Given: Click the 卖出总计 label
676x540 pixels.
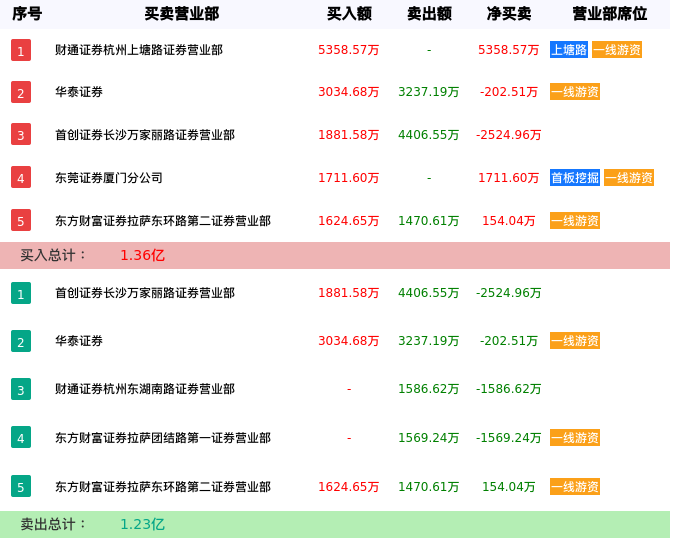Looking at the screenshot, I should 53,524.
